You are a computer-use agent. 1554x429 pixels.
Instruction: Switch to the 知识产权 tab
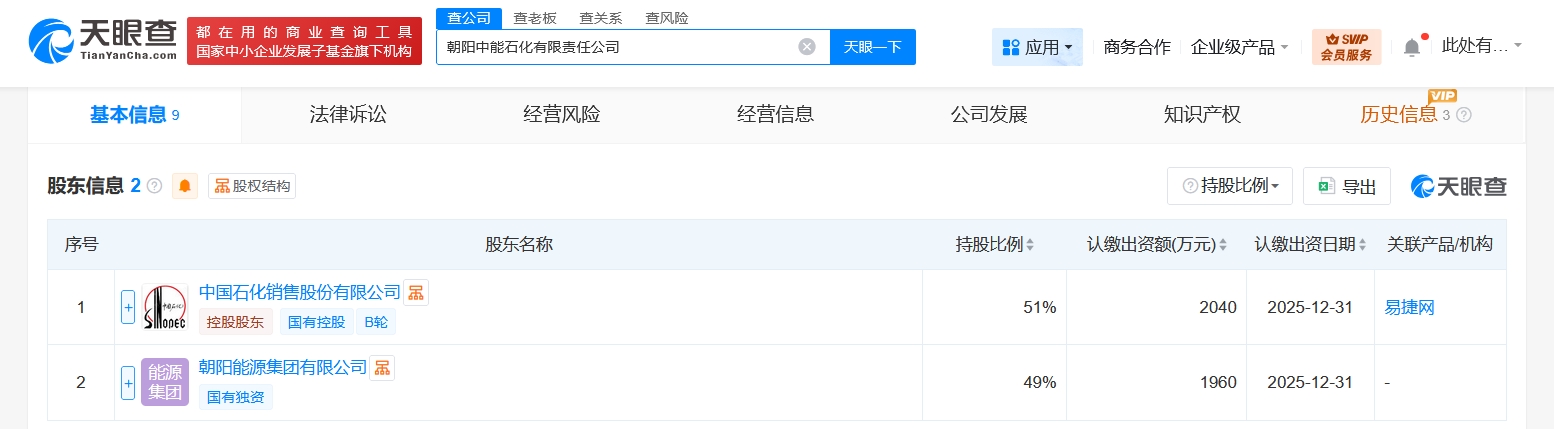coord(1202,114)
